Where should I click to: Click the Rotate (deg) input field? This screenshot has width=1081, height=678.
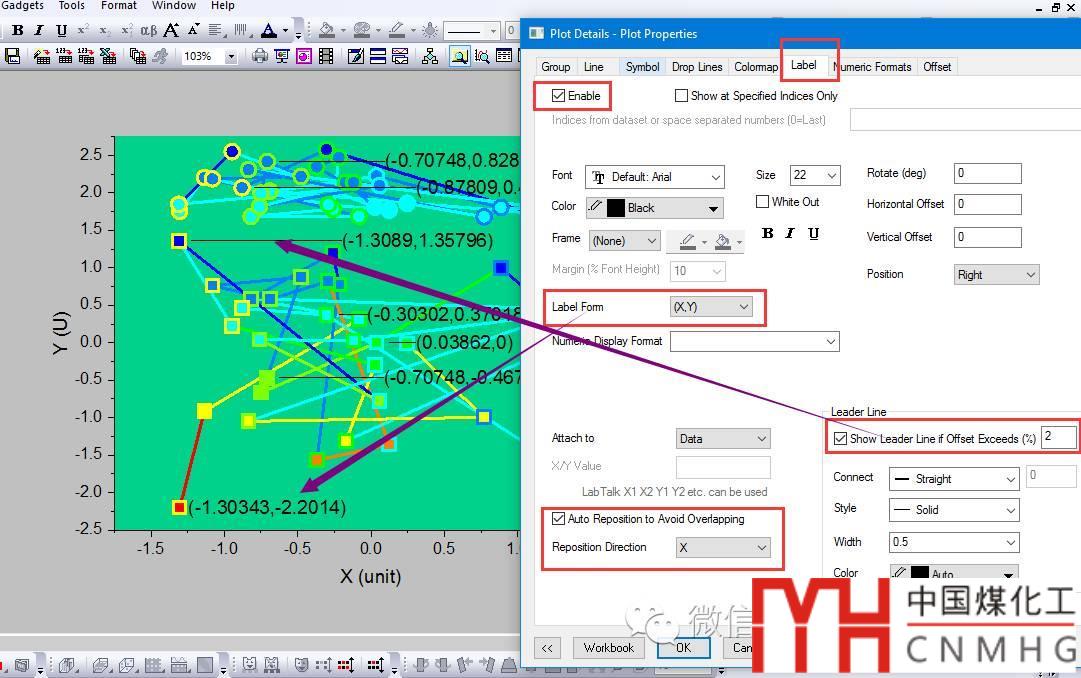987,173
